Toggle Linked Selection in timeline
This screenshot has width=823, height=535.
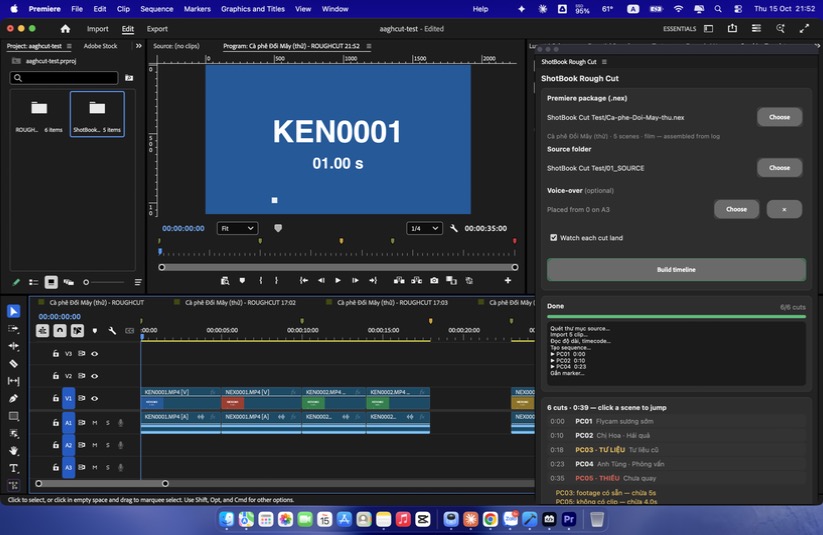(x=77, y=331)
